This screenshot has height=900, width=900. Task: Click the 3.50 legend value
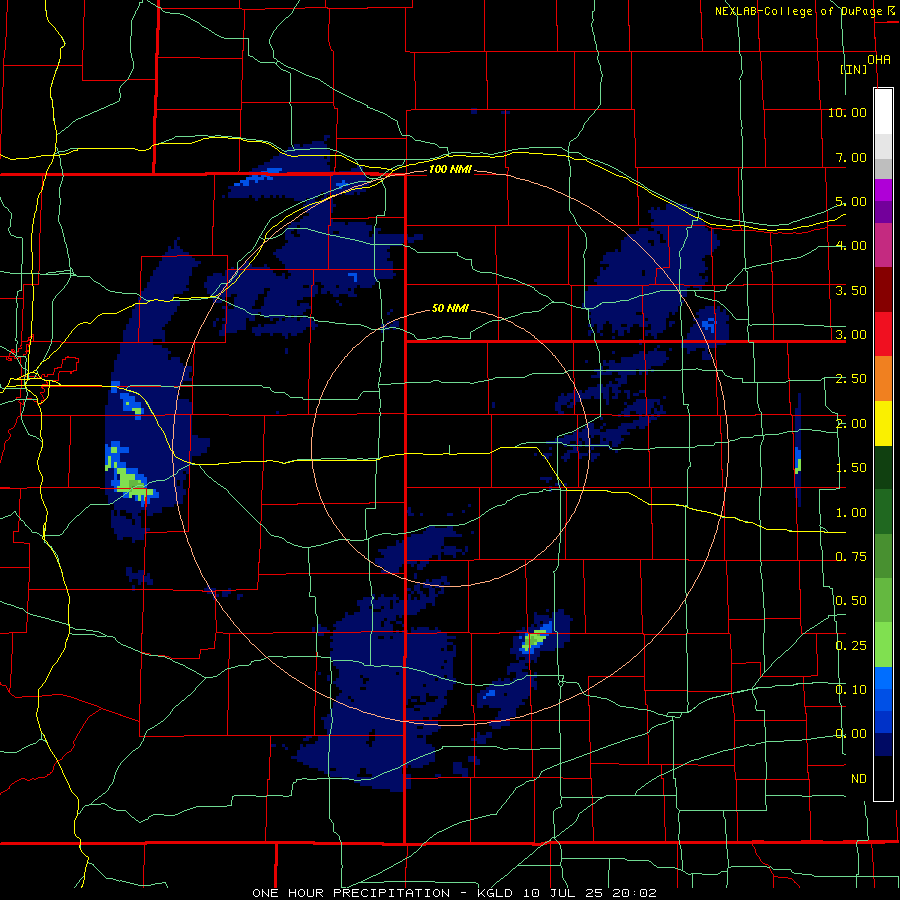pos(851,290)
